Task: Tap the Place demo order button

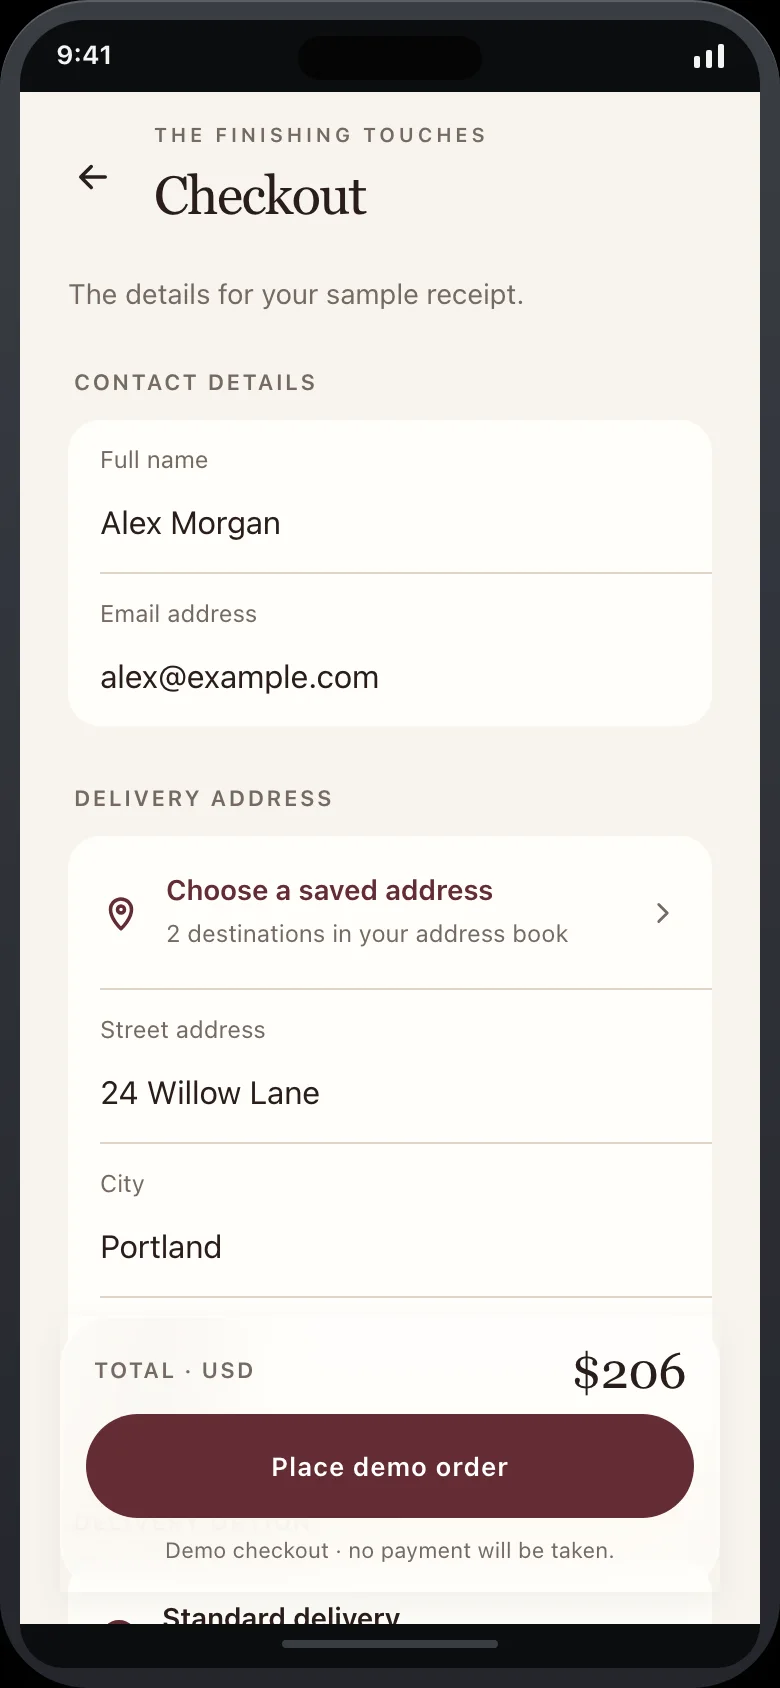Action: point(390,1466)
